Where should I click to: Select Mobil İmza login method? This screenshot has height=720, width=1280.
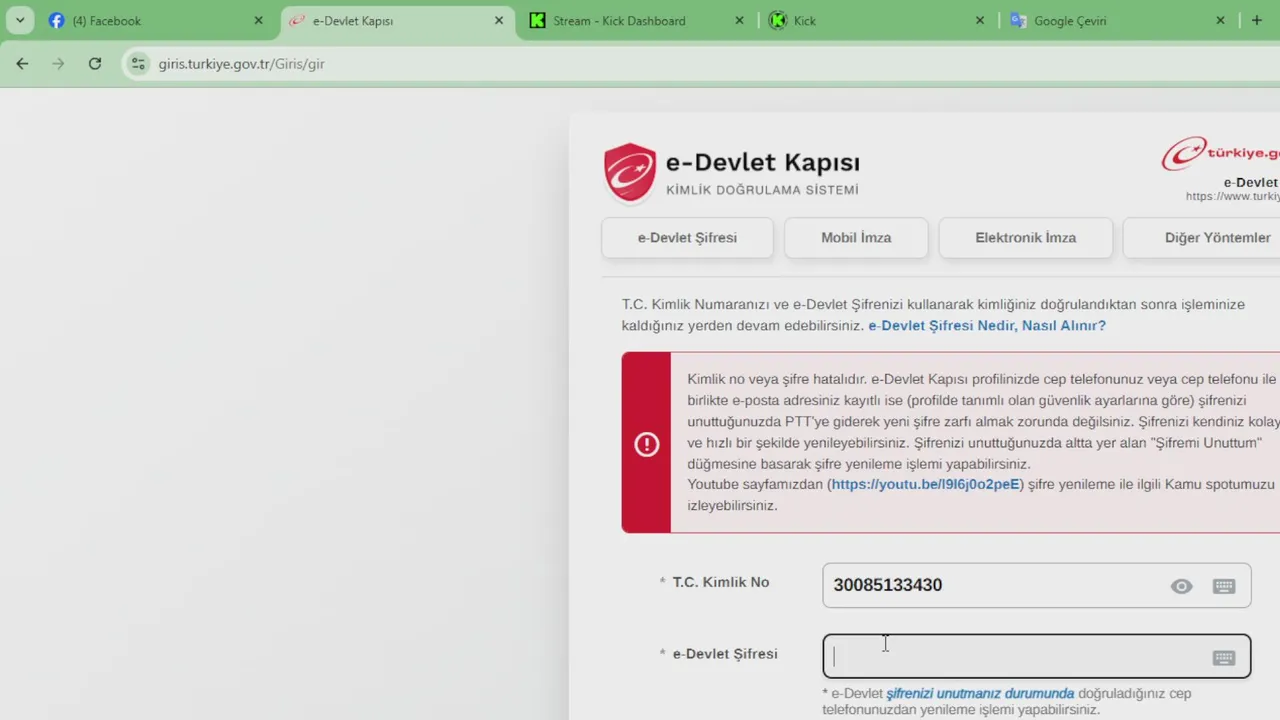pos(856,238)
